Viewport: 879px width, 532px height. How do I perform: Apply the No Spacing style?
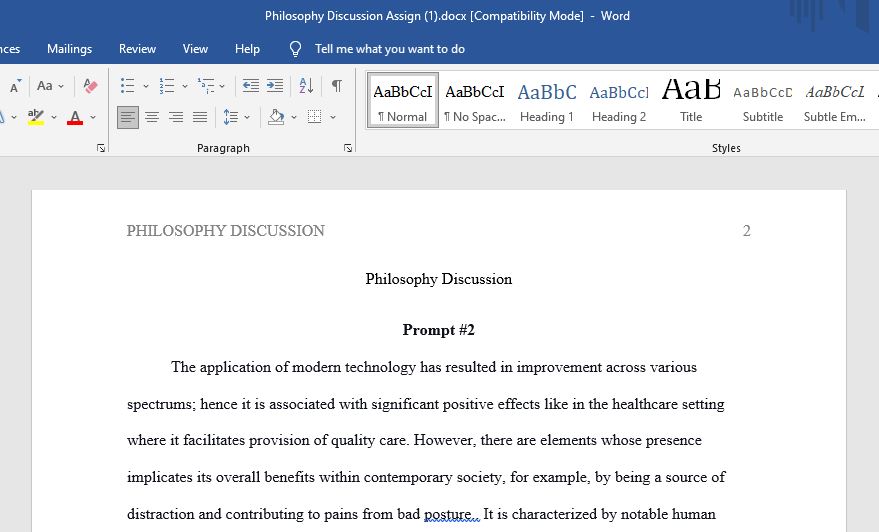pos(475,100)
